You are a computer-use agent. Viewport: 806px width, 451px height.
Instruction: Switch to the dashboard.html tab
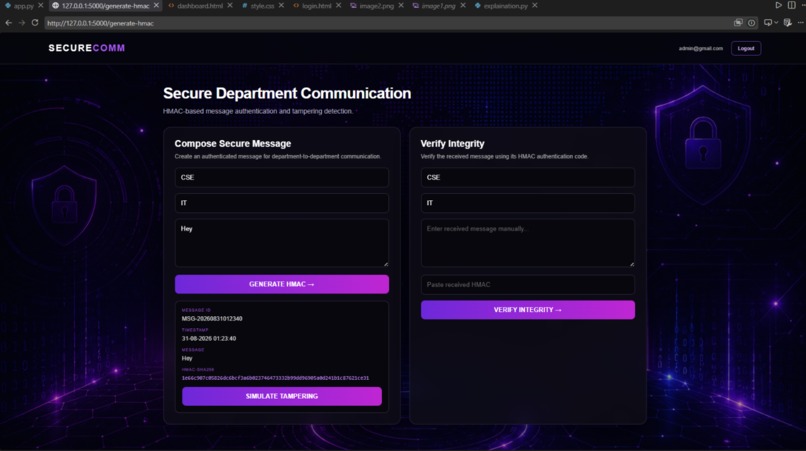(199, 6)
